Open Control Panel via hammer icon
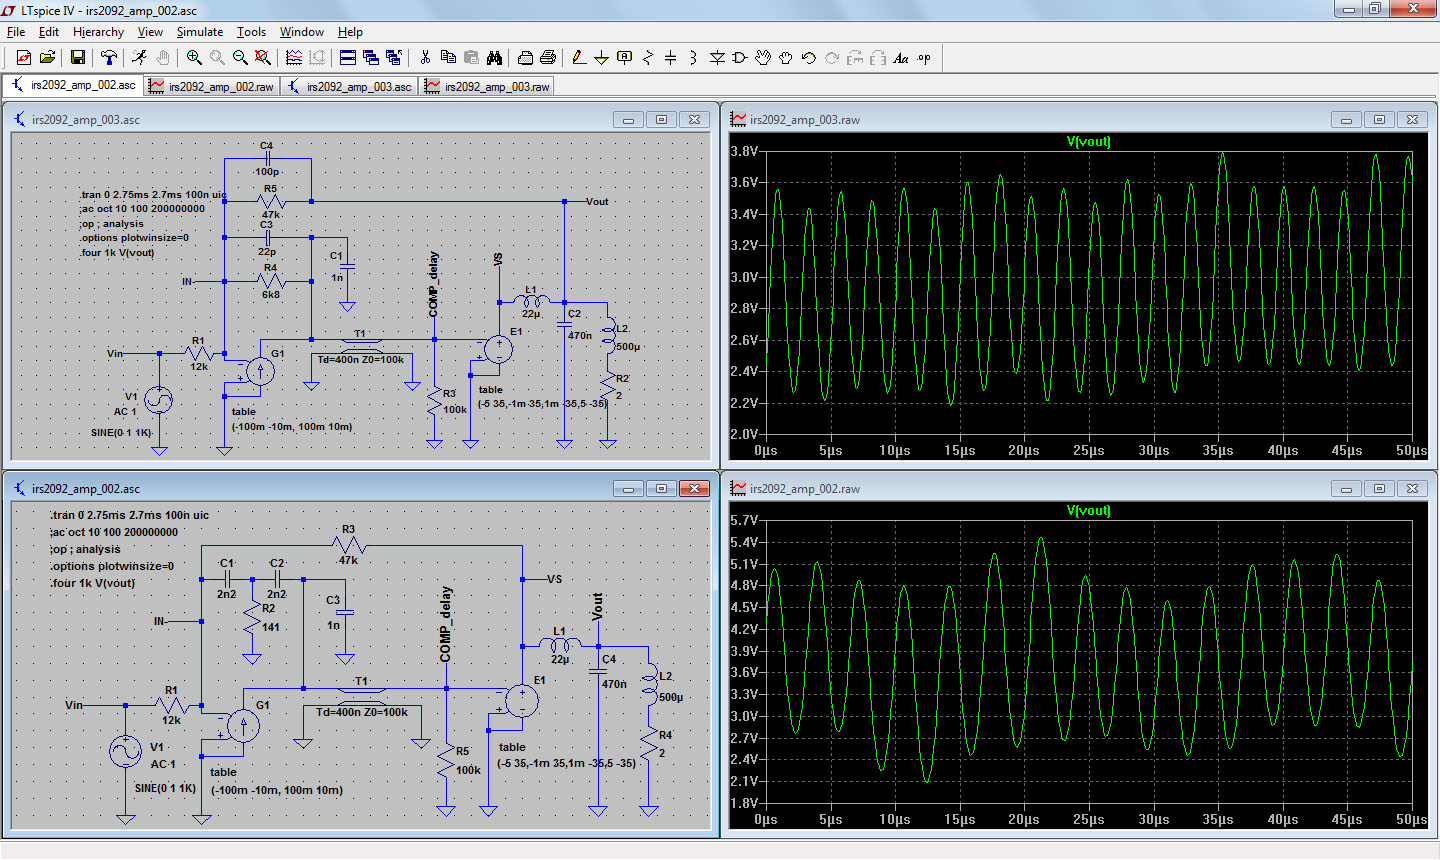 pos(109,58)
